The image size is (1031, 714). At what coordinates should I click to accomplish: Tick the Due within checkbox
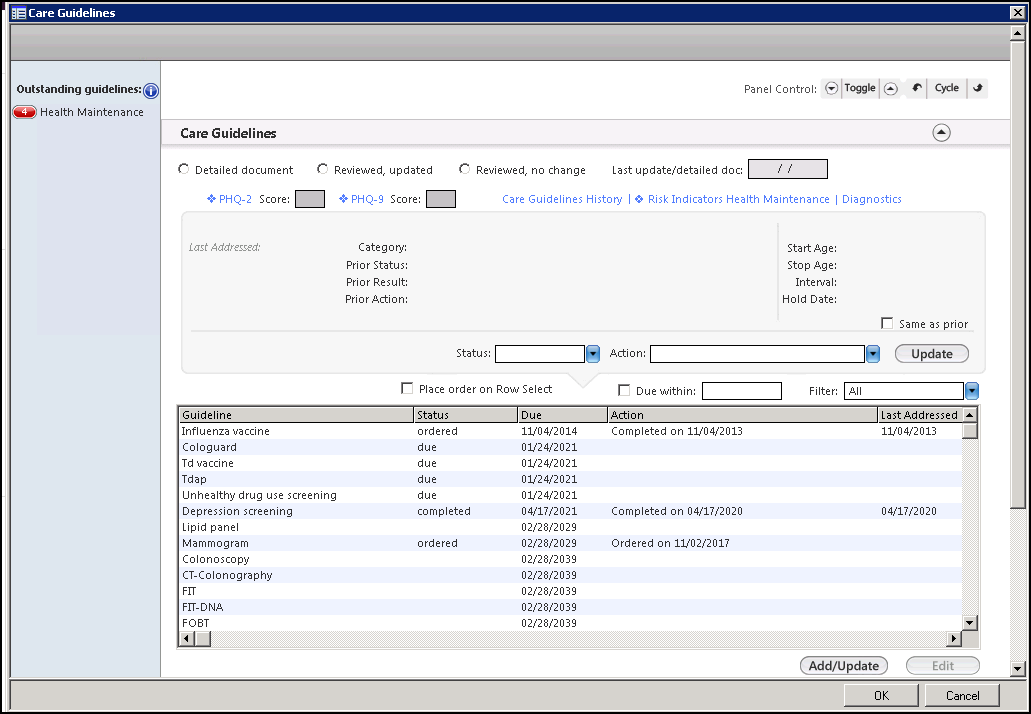point(624,391)
